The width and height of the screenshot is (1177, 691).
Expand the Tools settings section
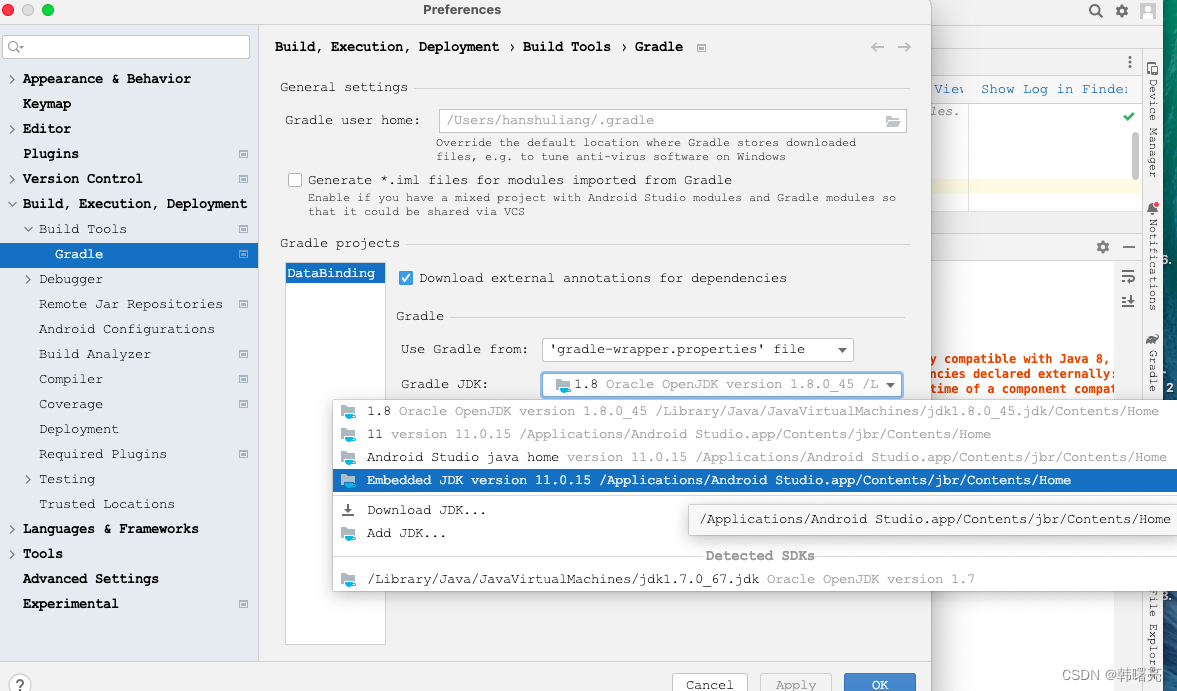(12, 554)
